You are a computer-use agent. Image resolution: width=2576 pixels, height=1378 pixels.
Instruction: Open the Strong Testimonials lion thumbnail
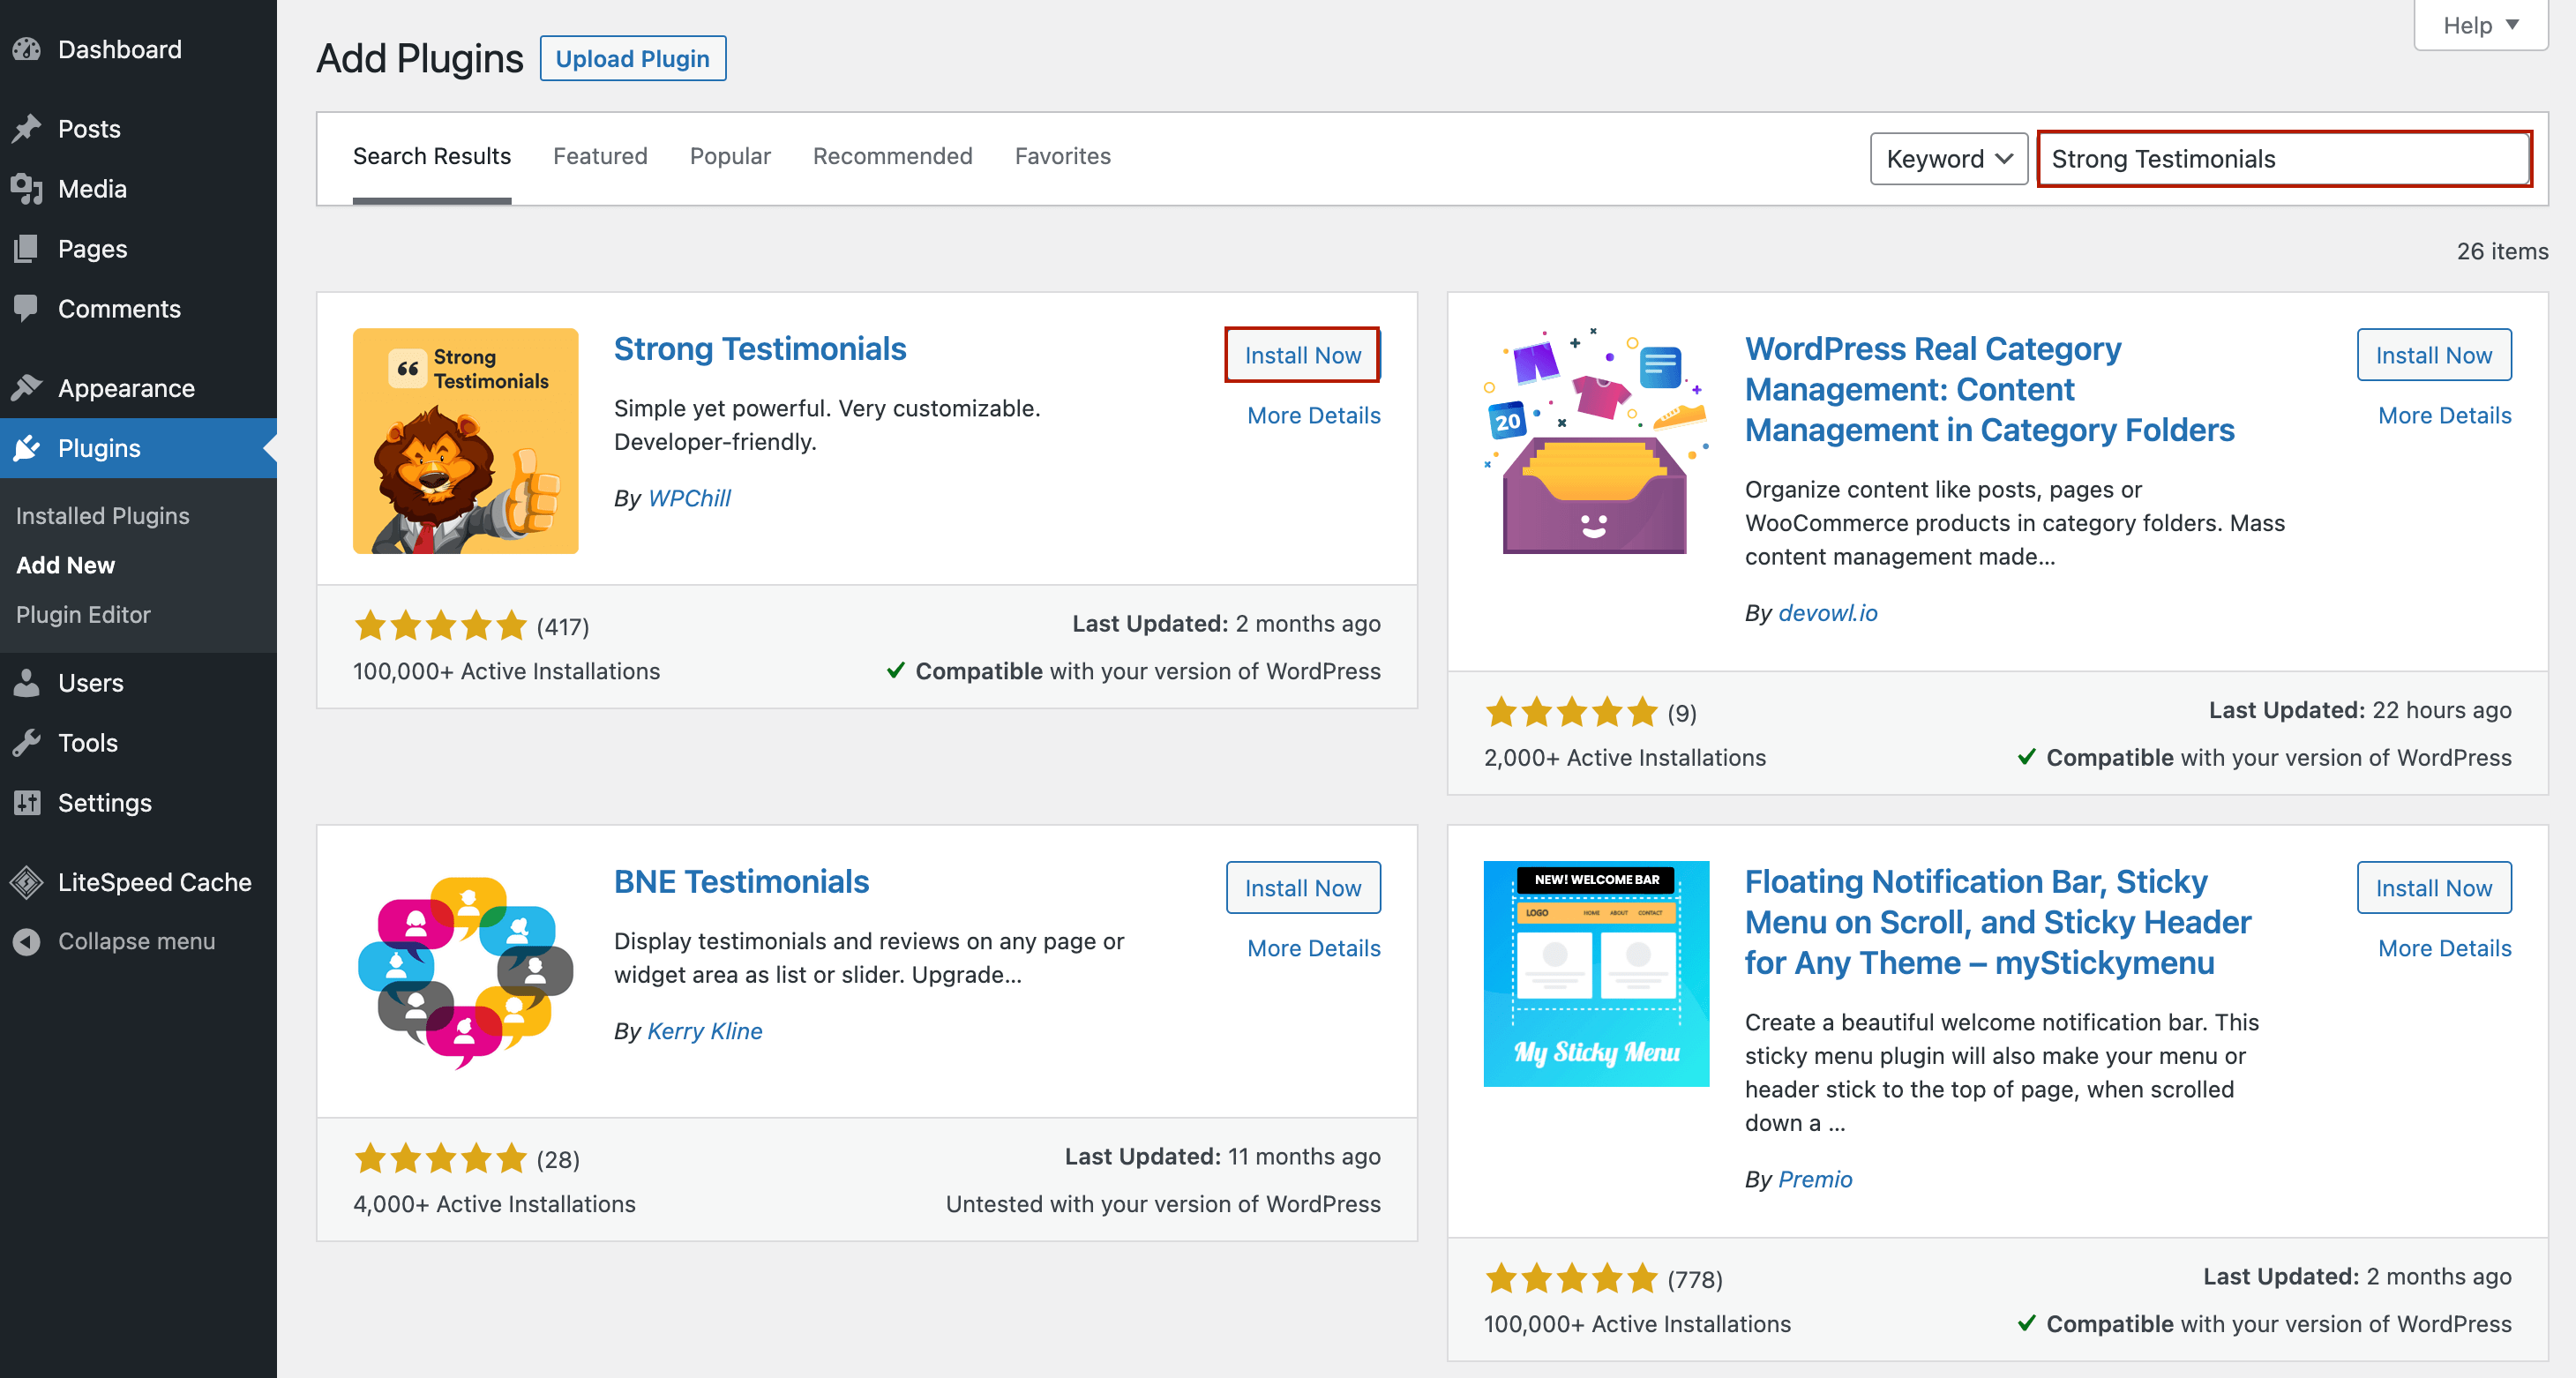pyautogui.click(x=465, y=441)
